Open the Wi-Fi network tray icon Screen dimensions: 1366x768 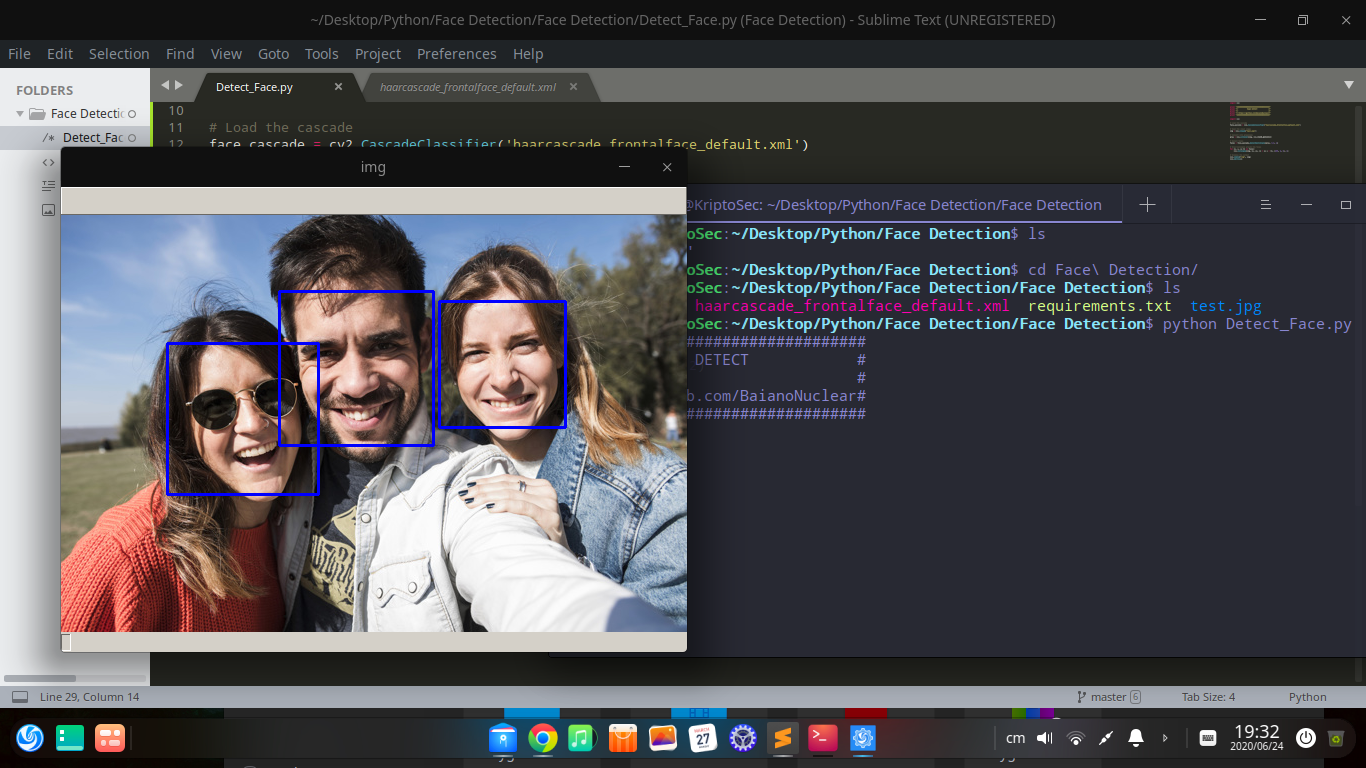(x=1076, y=738)
